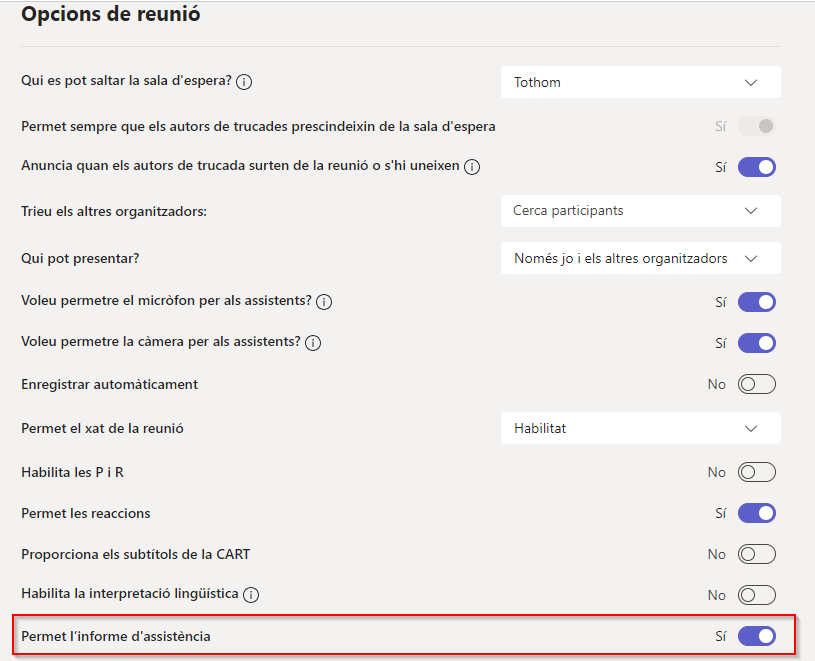
Task: Click label Proporciona els subtítols de la CART
Action: coord(135,554)
